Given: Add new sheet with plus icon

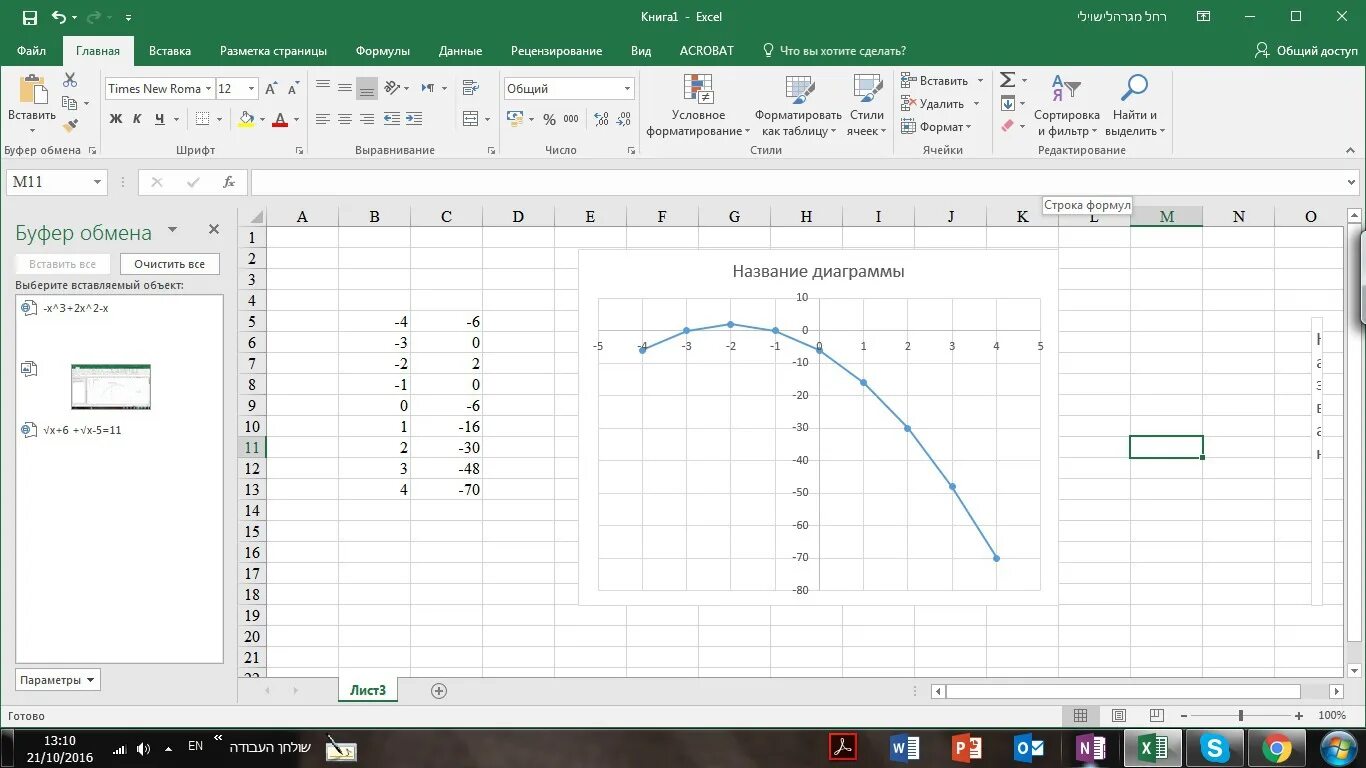Looking at the screenshot, I should [x=438, y=691].
